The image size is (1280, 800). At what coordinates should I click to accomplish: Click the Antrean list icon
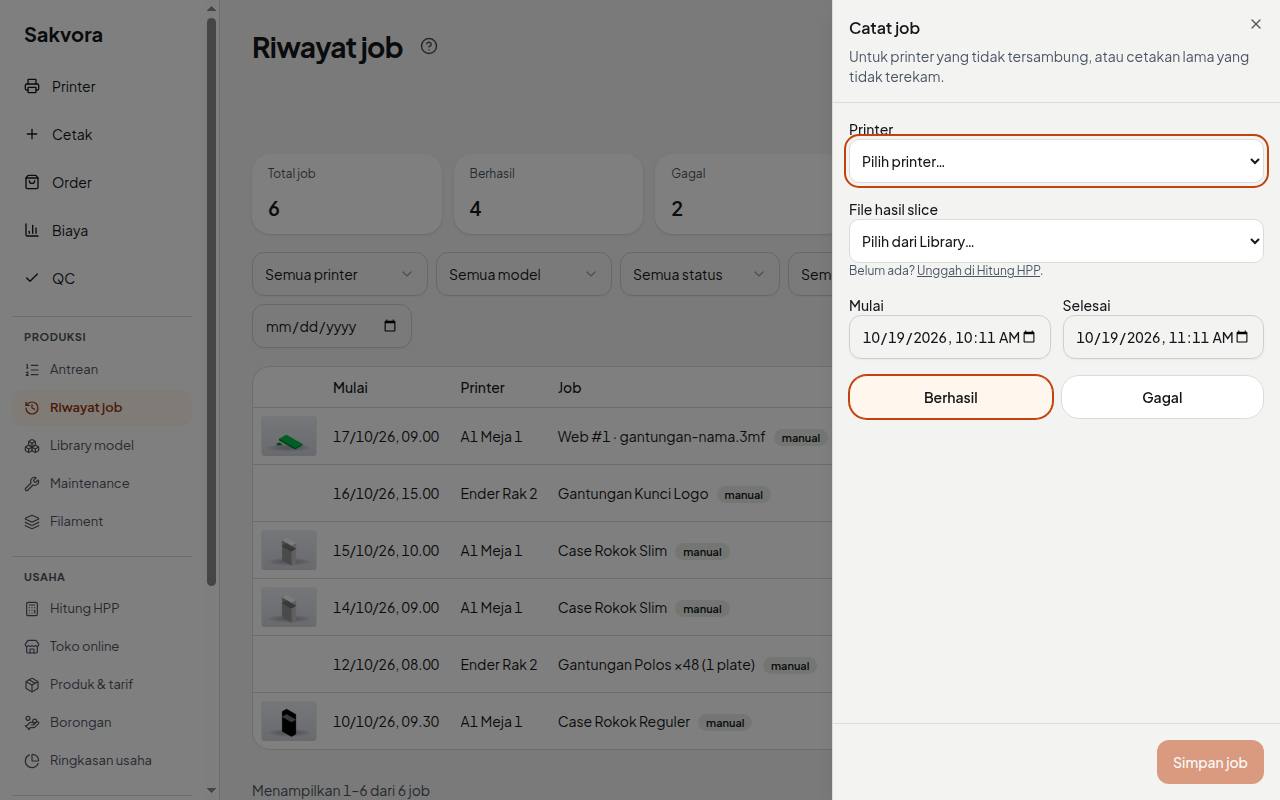[32, 369]
